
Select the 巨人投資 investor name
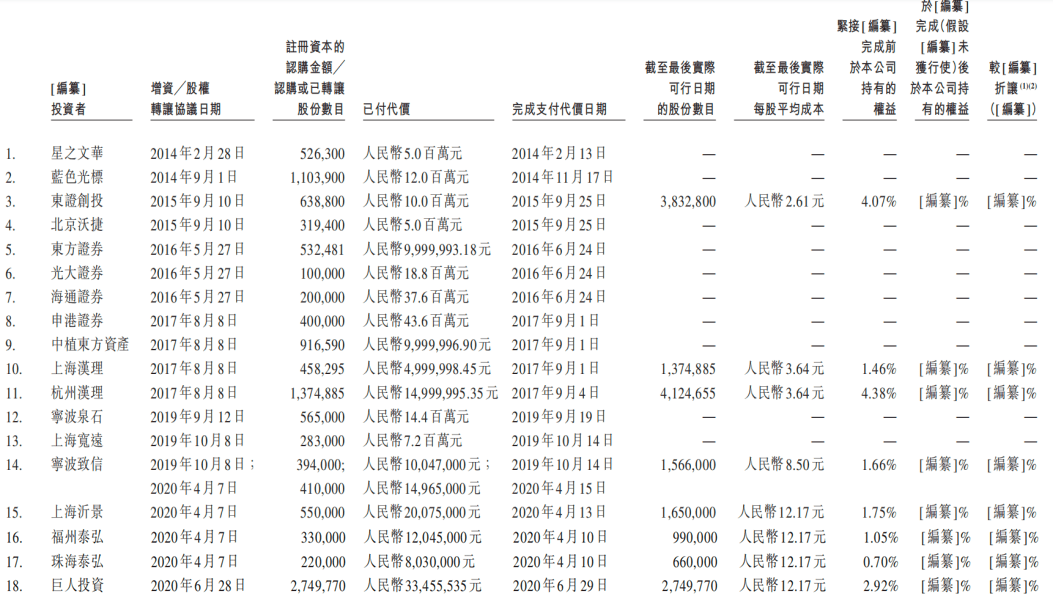click(77, 585)
